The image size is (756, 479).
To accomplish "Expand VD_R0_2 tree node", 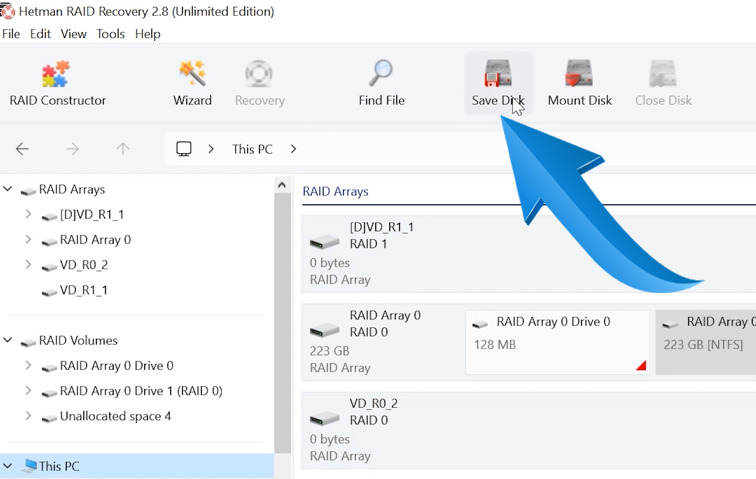I will [x=28, y=265].
